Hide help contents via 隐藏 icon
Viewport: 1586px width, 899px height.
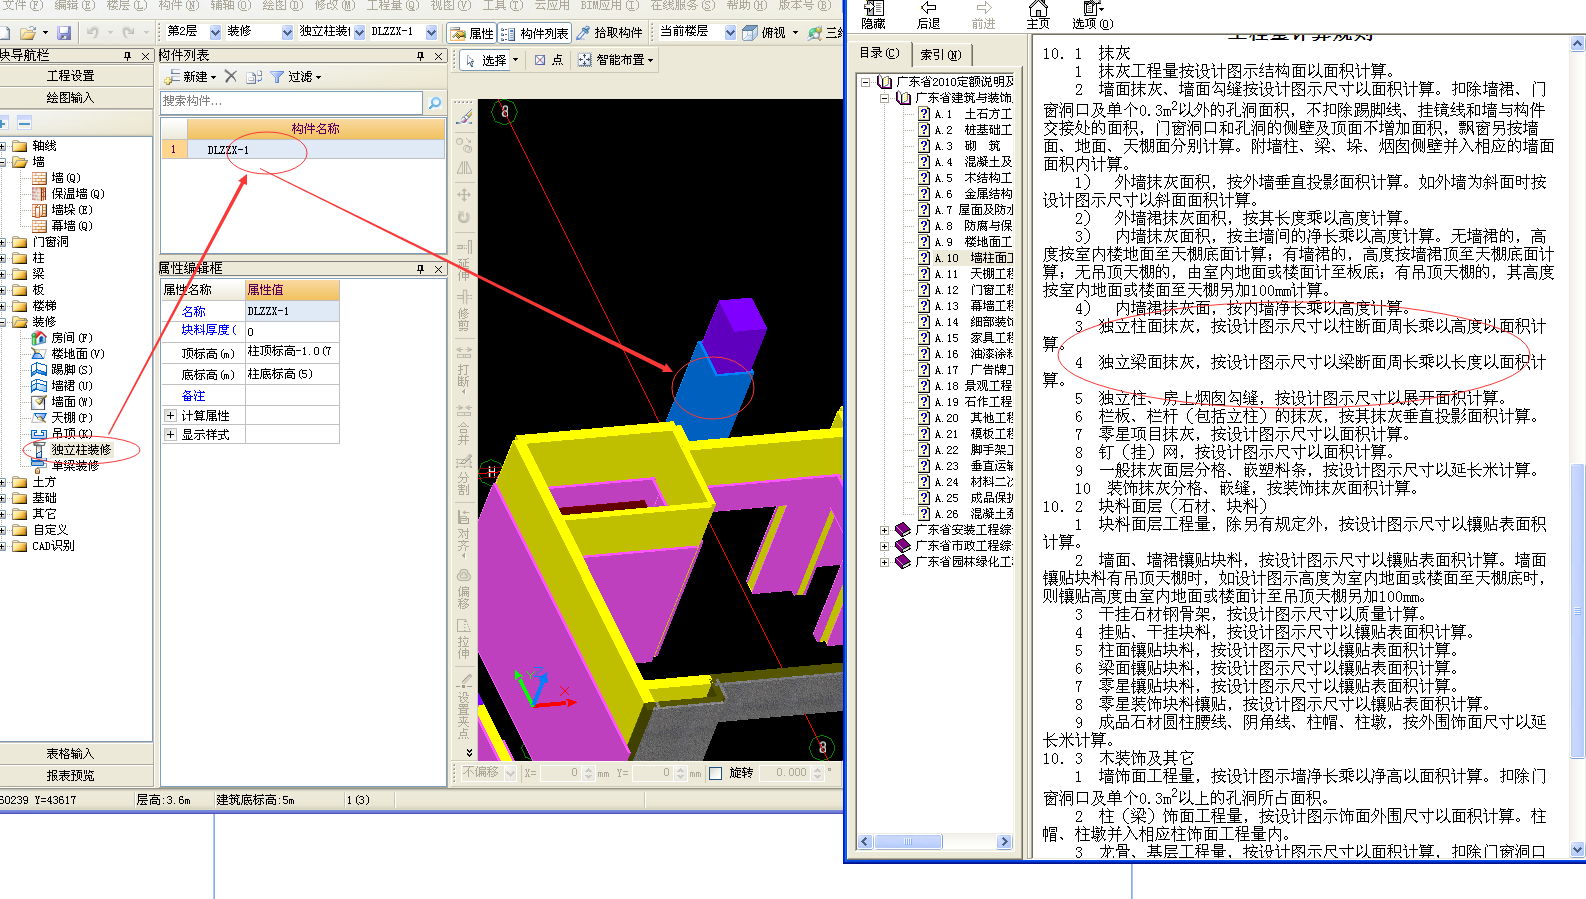(x=873, y=14)
